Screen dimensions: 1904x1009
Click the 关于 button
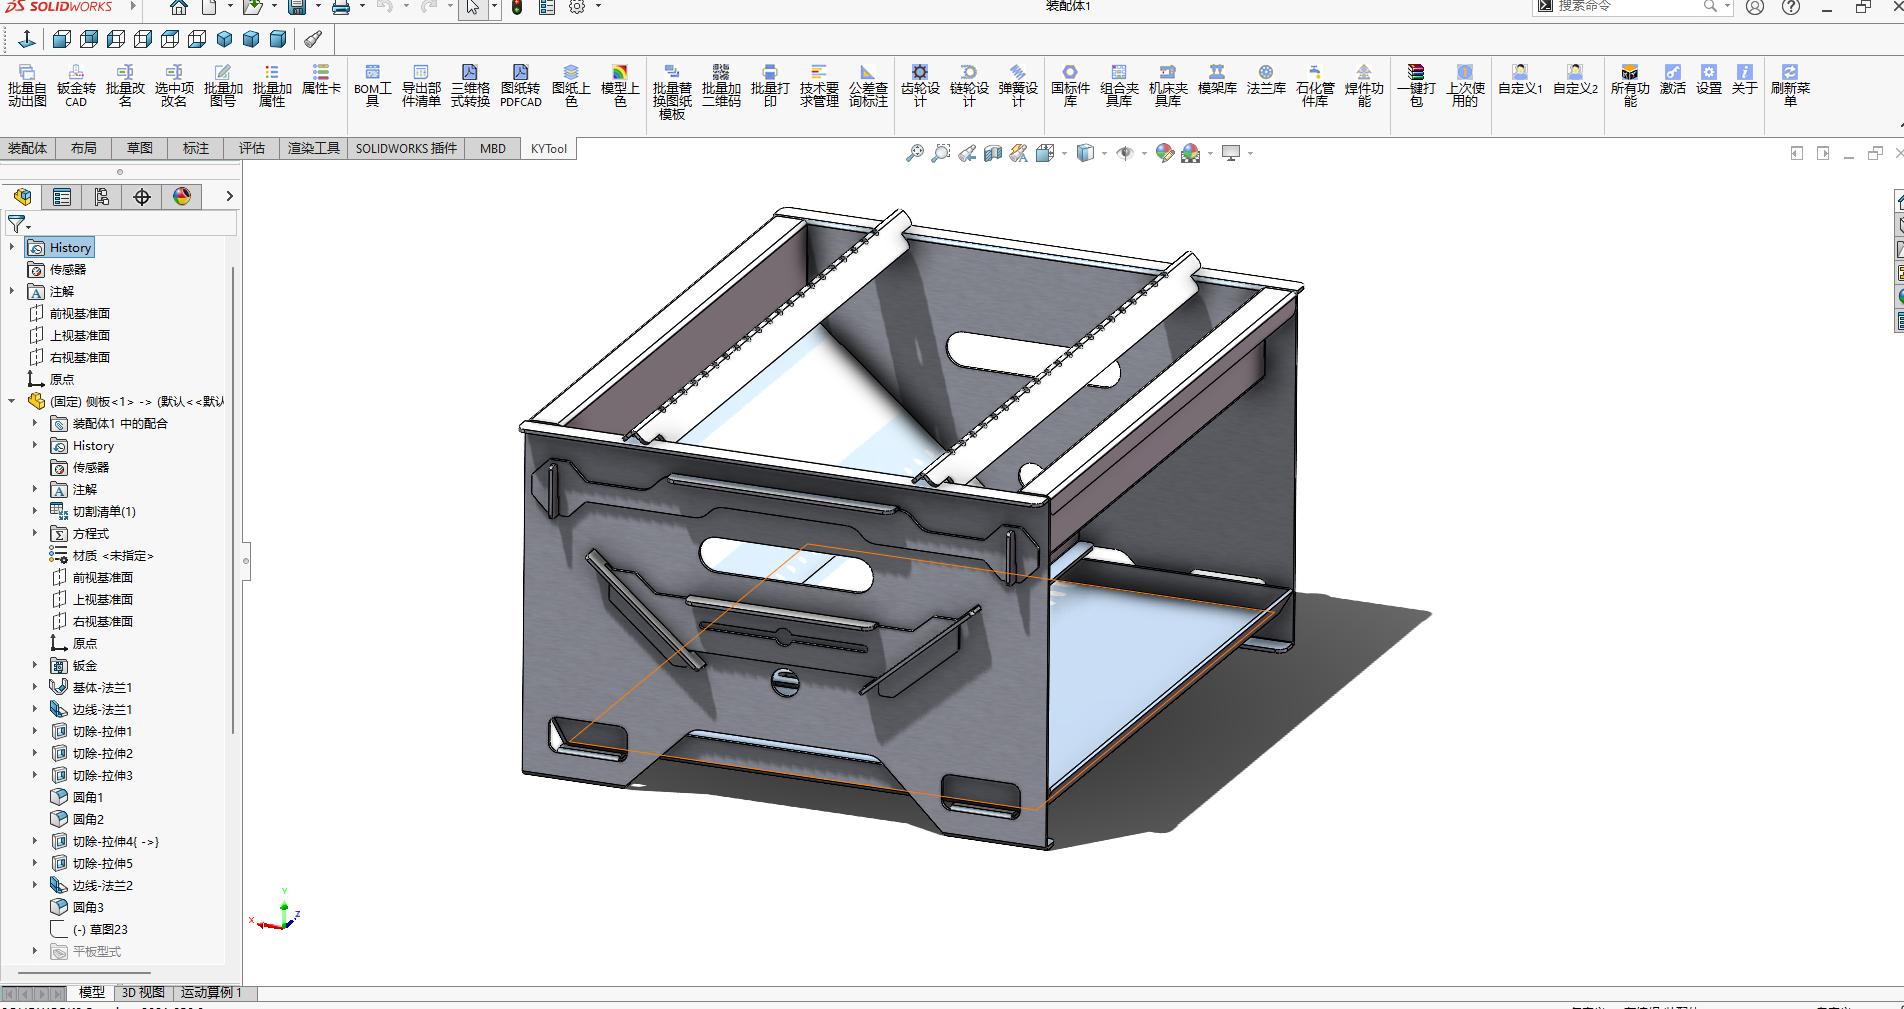(x=1745, y=80)
